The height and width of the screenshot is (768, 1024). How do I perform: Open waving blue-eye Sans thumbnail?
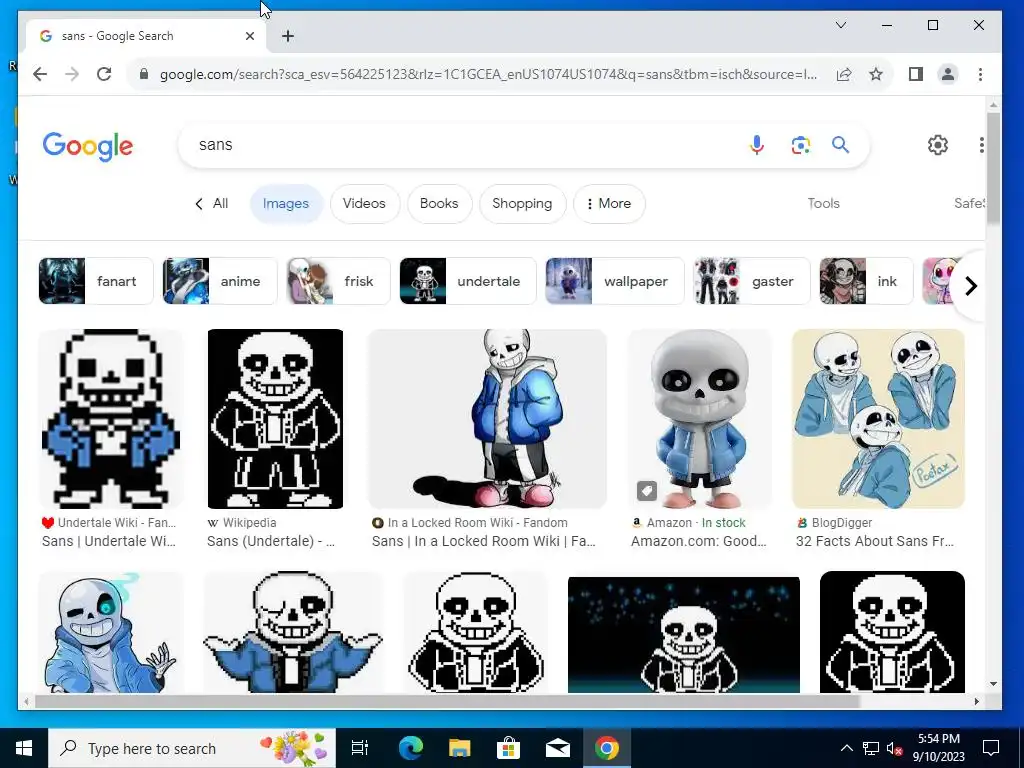pos(110,632)
